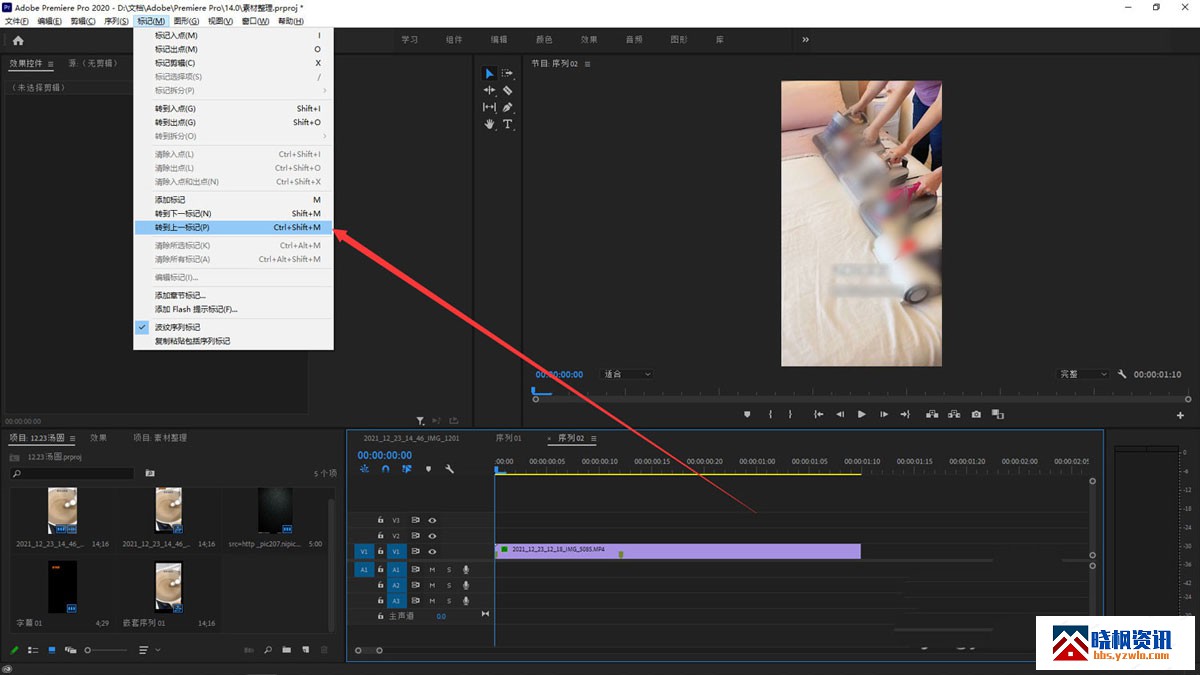The width and height of the screenshot is (1200, 675).
Task: Click 添加章节标记... menu item
Action: click(234, 295)
